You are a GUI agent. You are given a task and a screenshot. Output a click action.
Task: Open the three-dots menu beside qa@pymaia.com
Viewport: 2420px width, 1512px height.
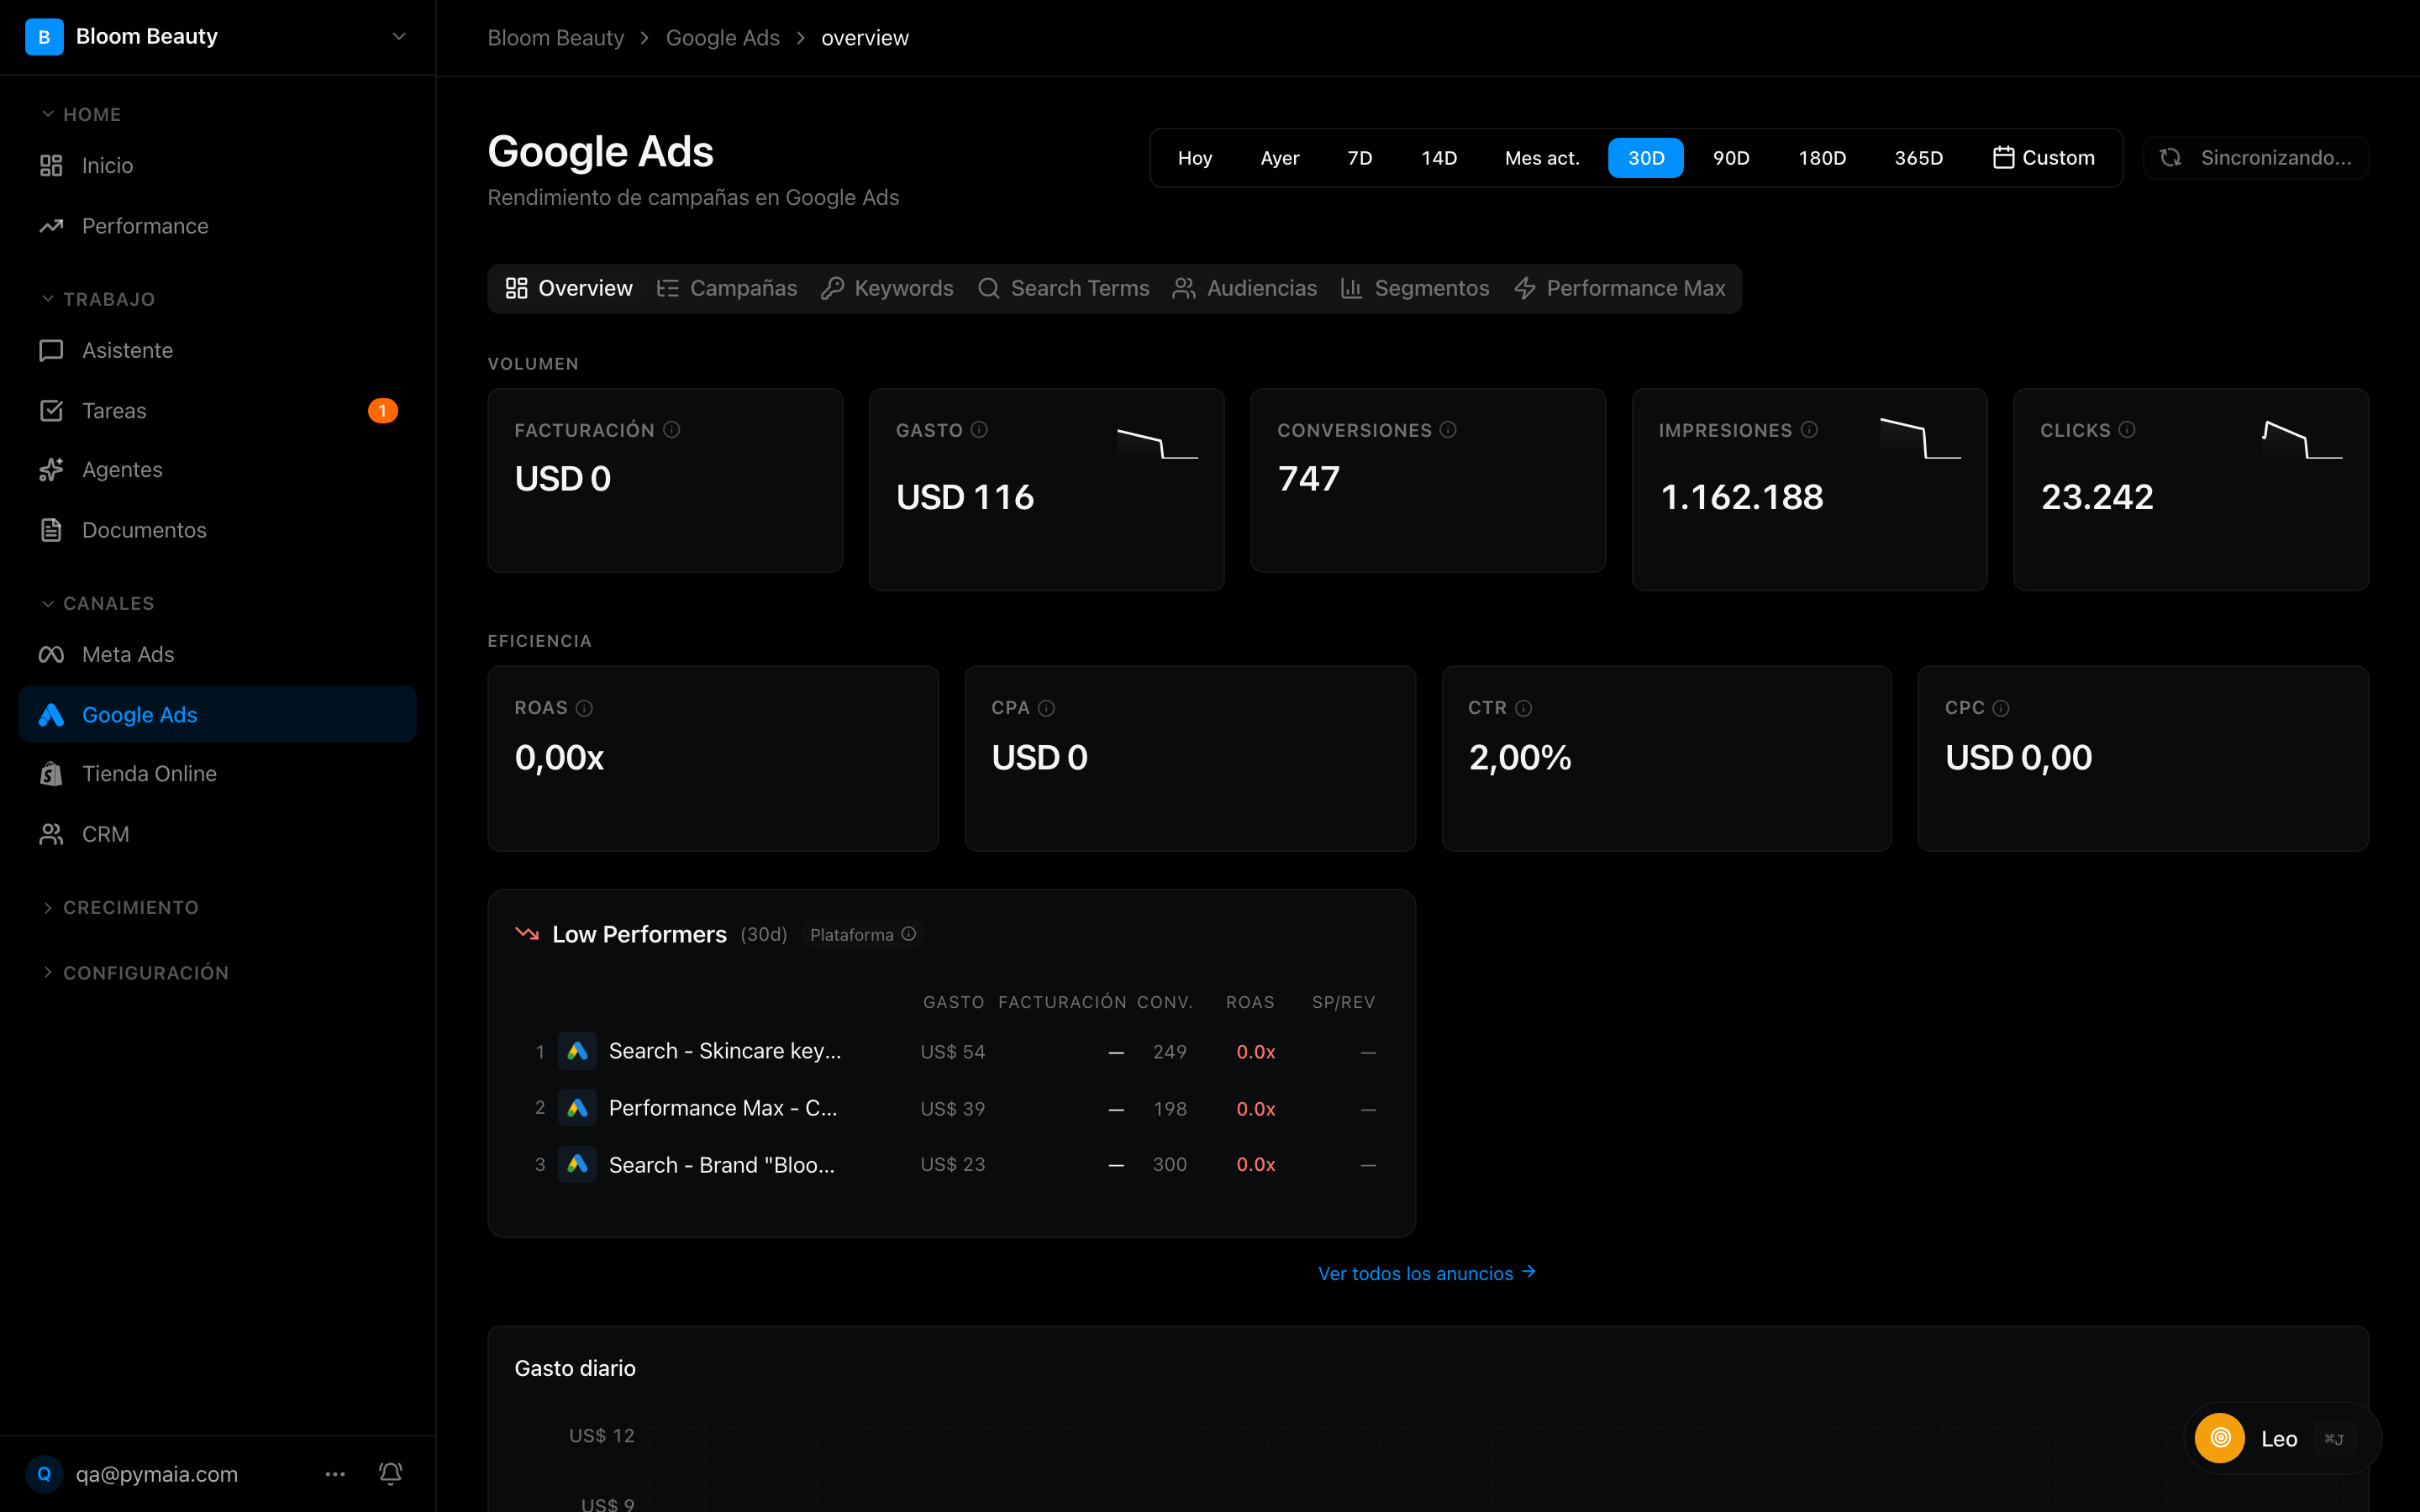(x=335, y=1473)
